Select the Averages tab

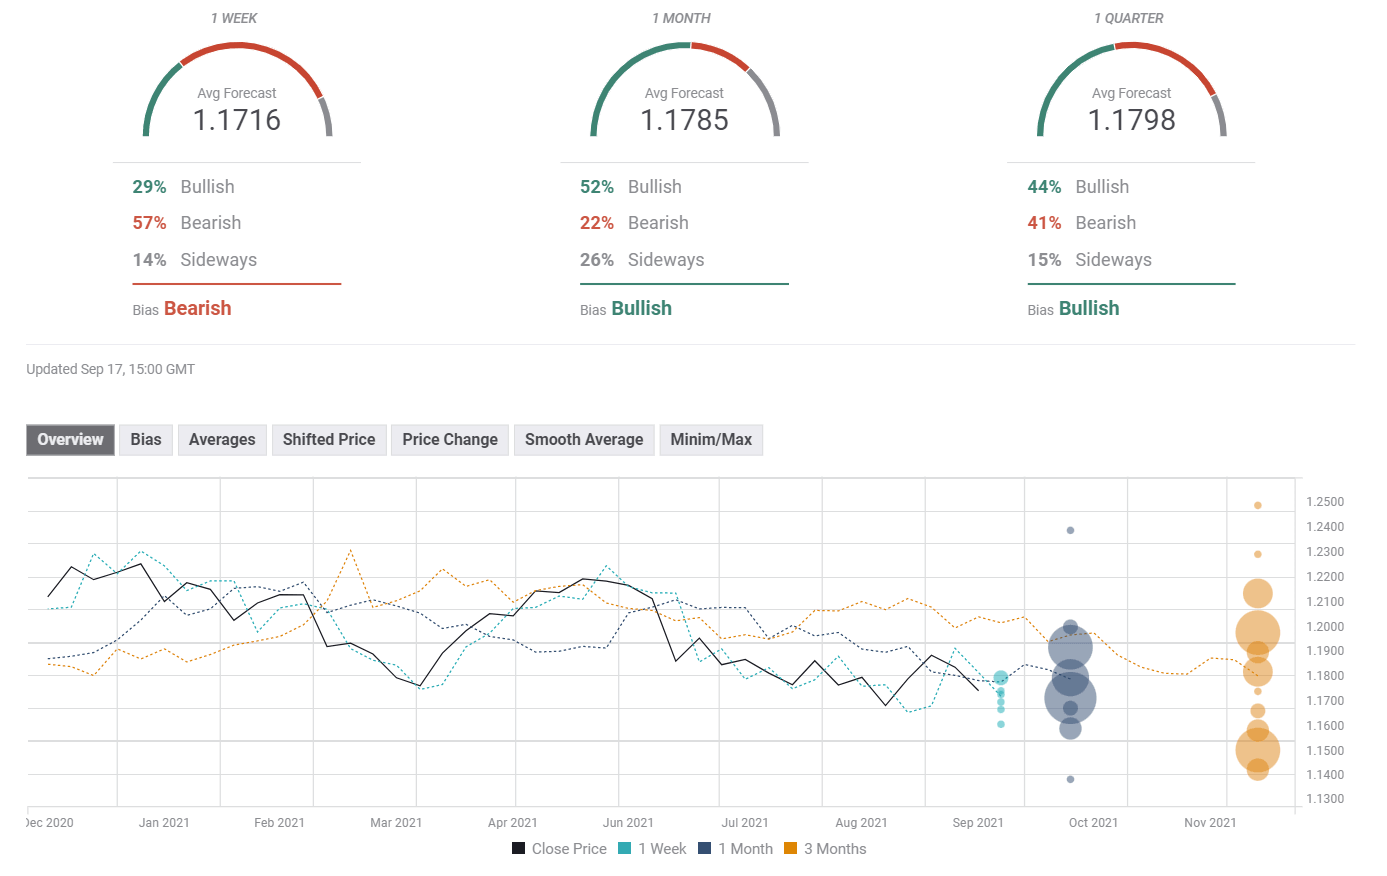(222, 440)
